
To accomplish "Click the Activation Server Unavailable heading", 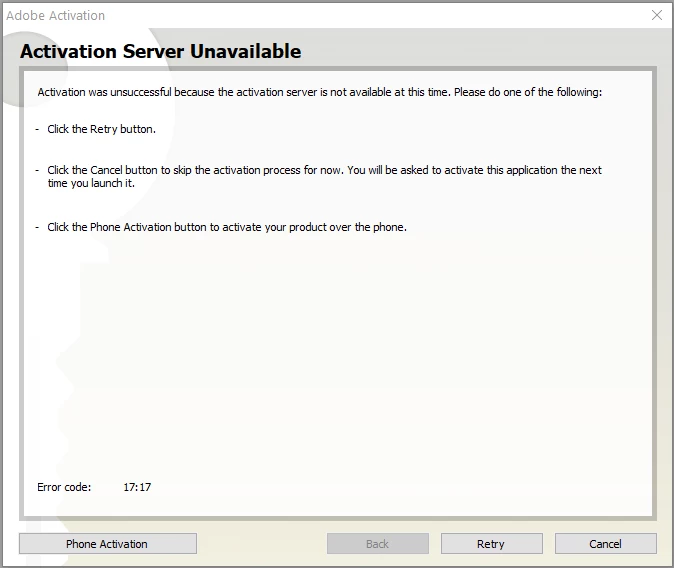I will coord(160,51).
